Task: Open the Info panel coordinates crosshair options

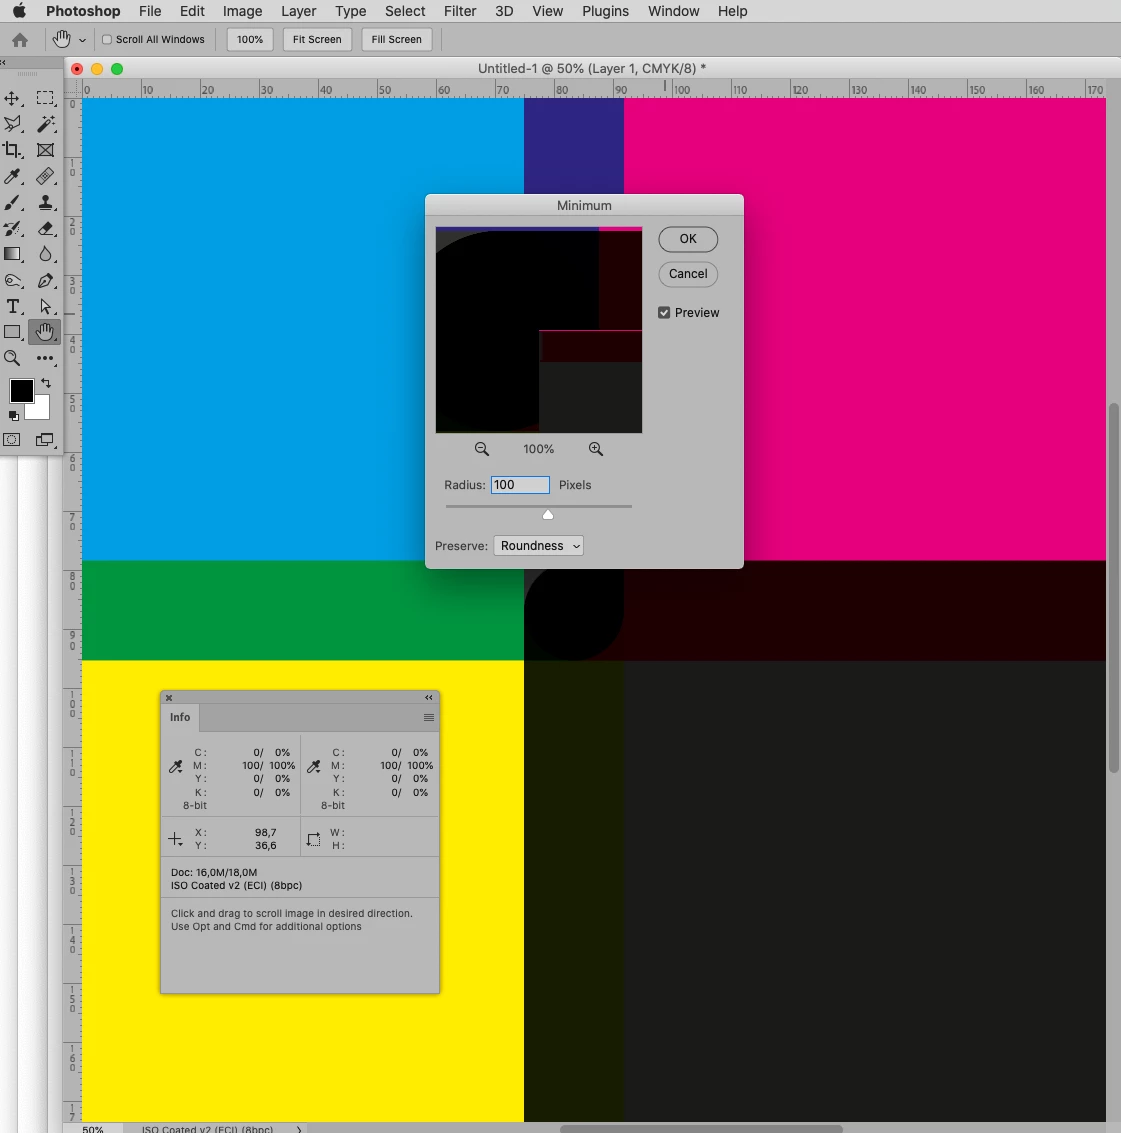Action: (x=176, y=839)
